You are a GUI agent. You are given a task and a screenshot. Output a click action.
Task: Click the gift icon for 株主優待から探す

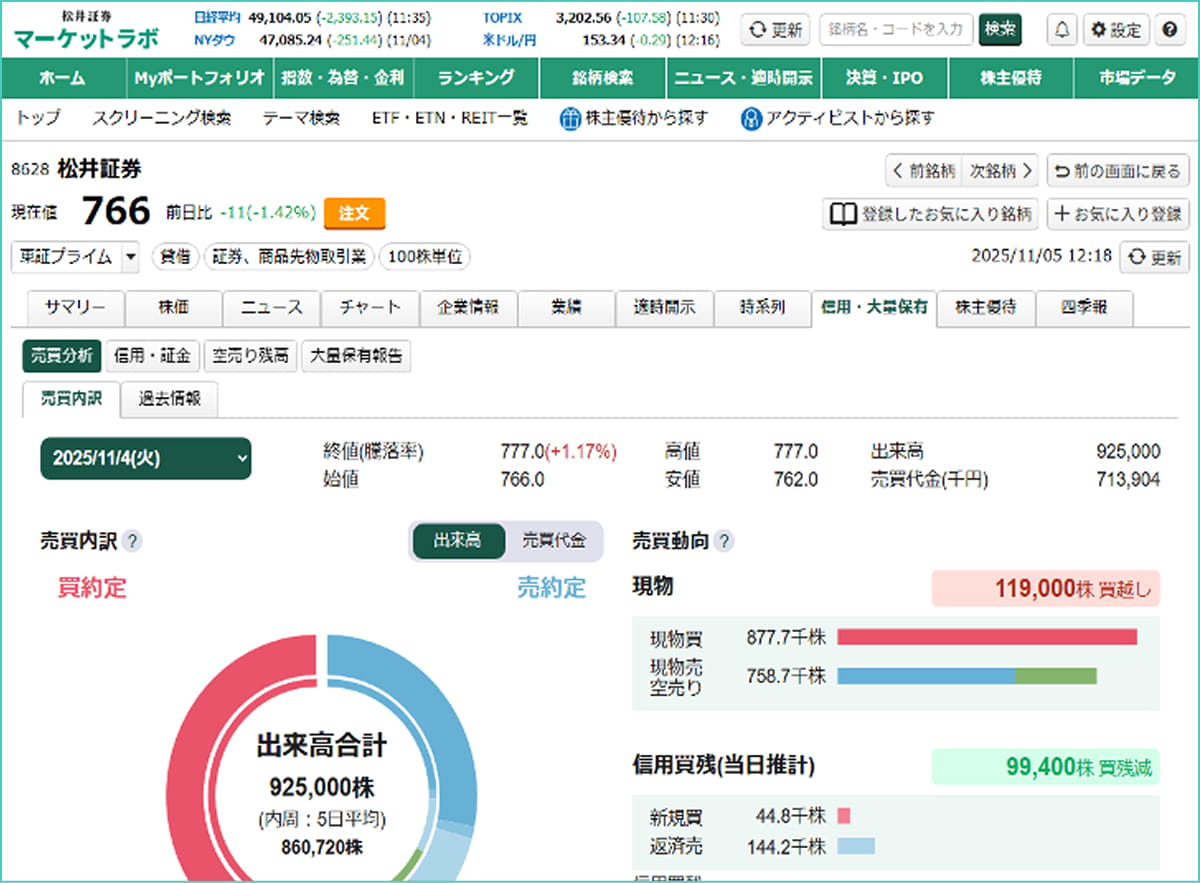[x=570, y=119]
